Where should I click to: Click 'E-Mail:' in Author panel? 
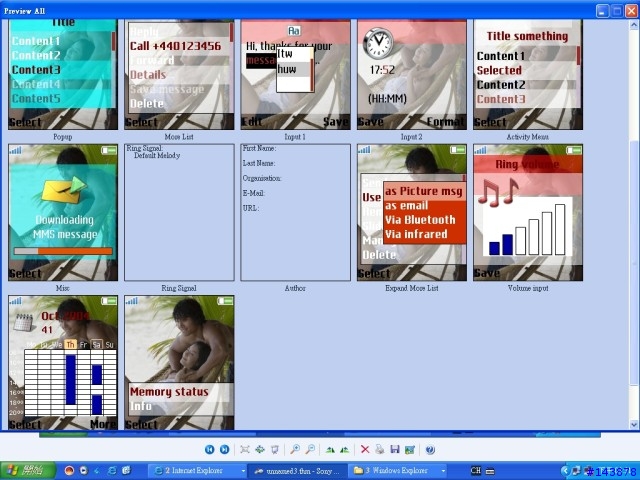click(x=254, y=193)
